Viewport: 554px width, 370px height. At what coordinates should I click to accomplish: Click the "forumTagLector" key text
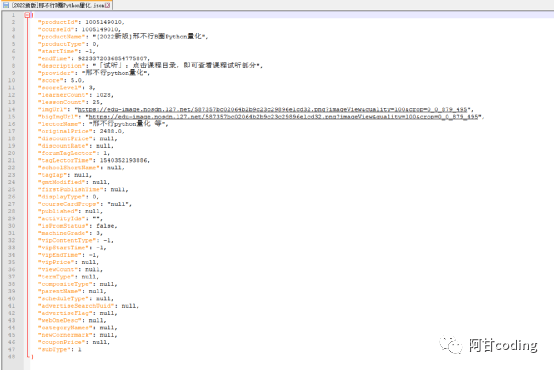point(66,153)
